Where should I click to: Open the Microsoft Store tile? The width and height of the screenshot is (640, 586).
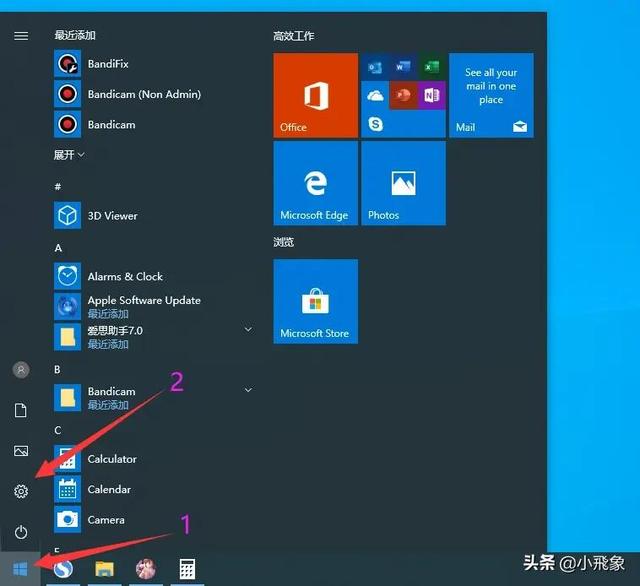(316, 301)
